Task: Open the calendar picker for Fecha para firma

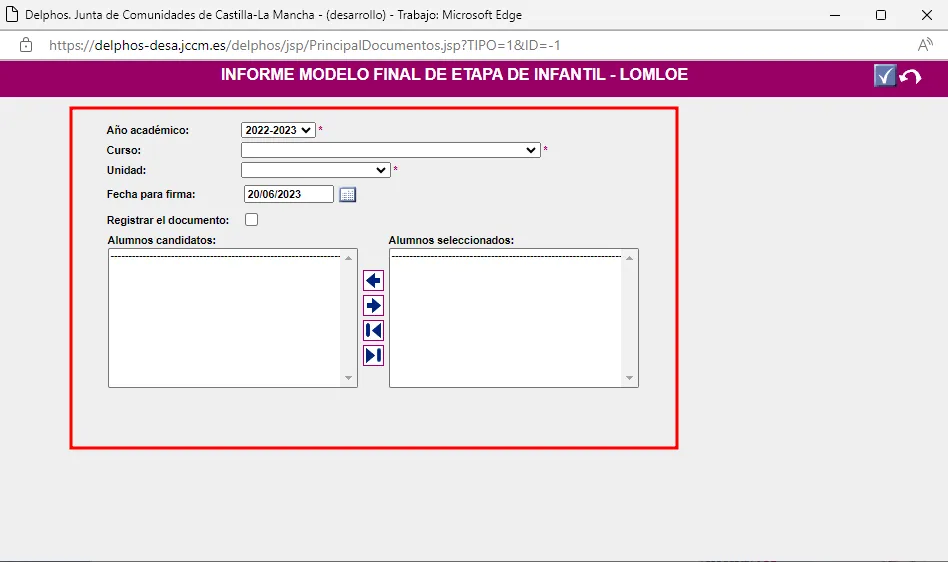Action: pos(347,195)
